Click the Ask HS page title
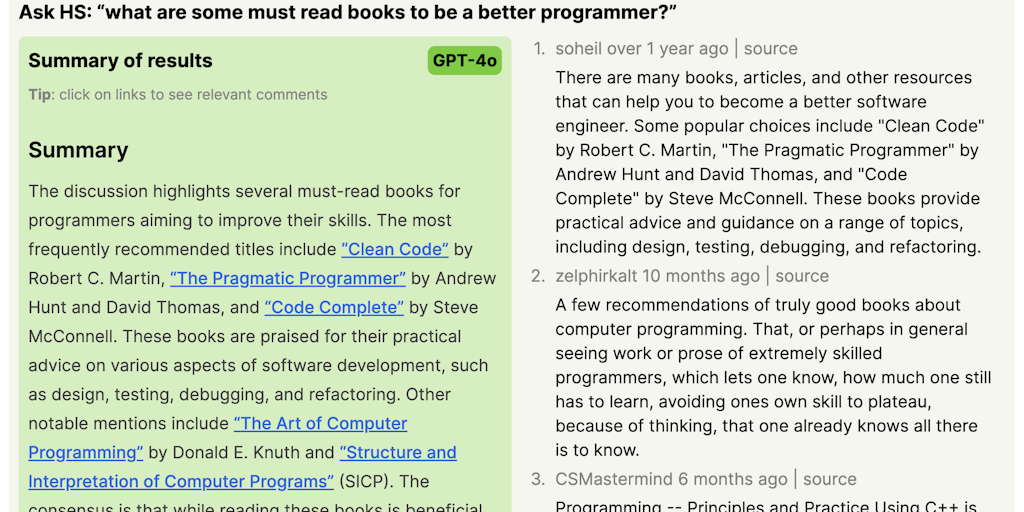The height and width of the screenshot is (512, 1024). click(x=348, y=13)
